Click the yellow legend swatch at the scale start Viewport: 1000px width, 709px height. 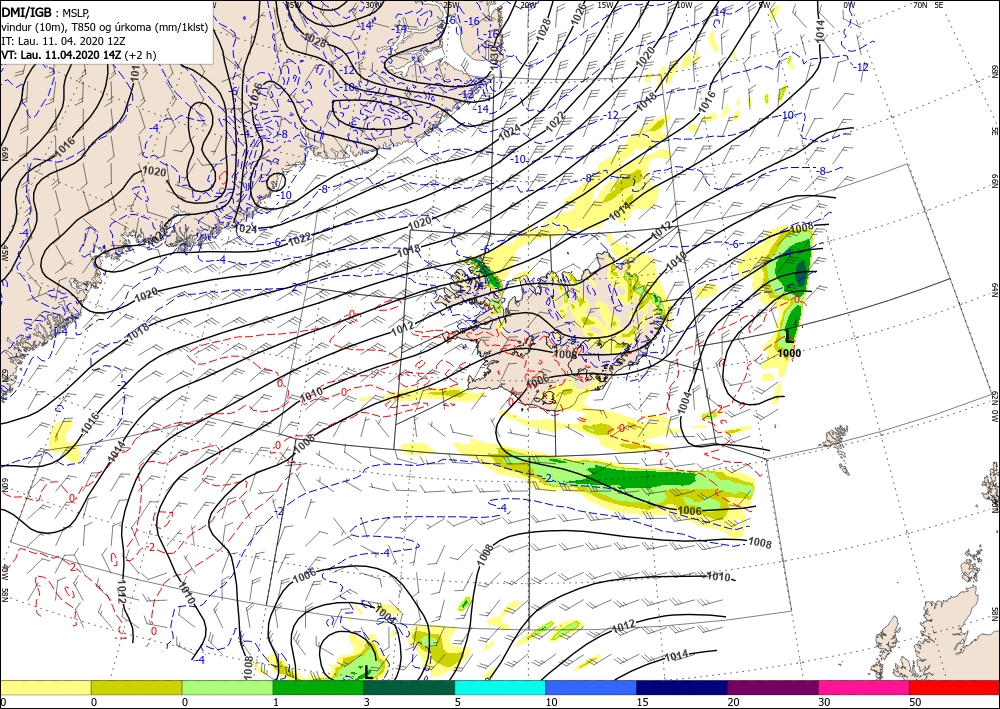(45, 687)
